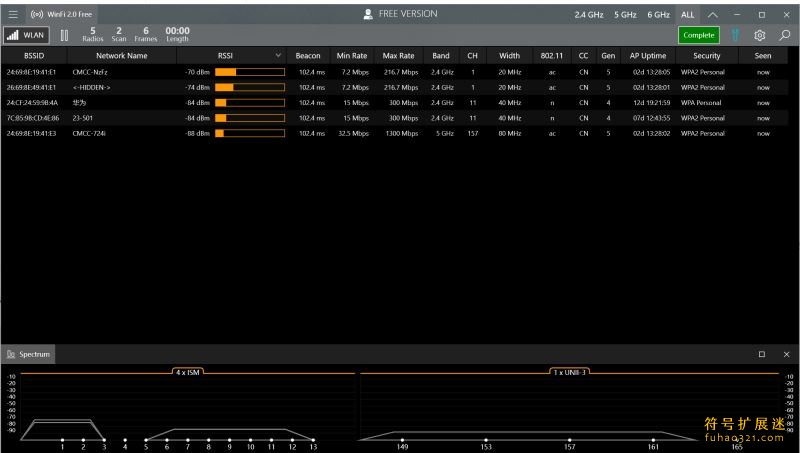Select the ALL bands filter
800x453 pixels.
click(x=687, y=15)
